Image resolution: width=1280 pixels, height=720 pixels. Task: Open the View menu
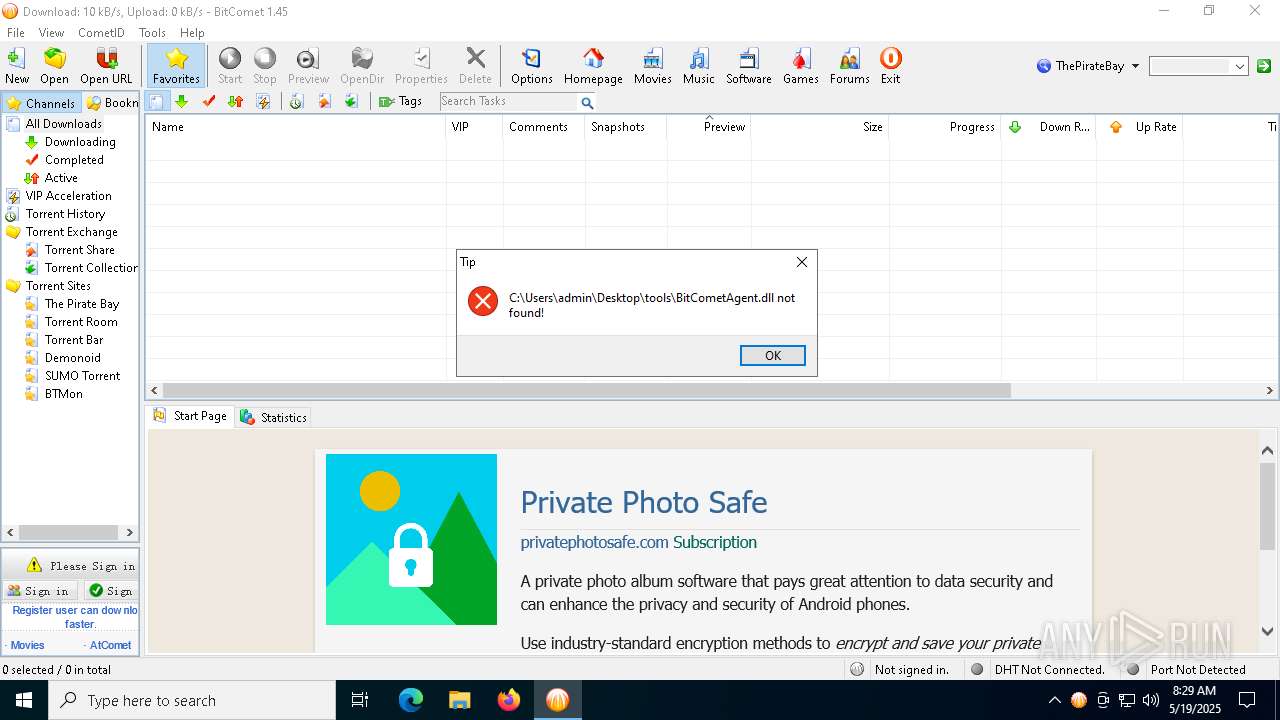51,32
